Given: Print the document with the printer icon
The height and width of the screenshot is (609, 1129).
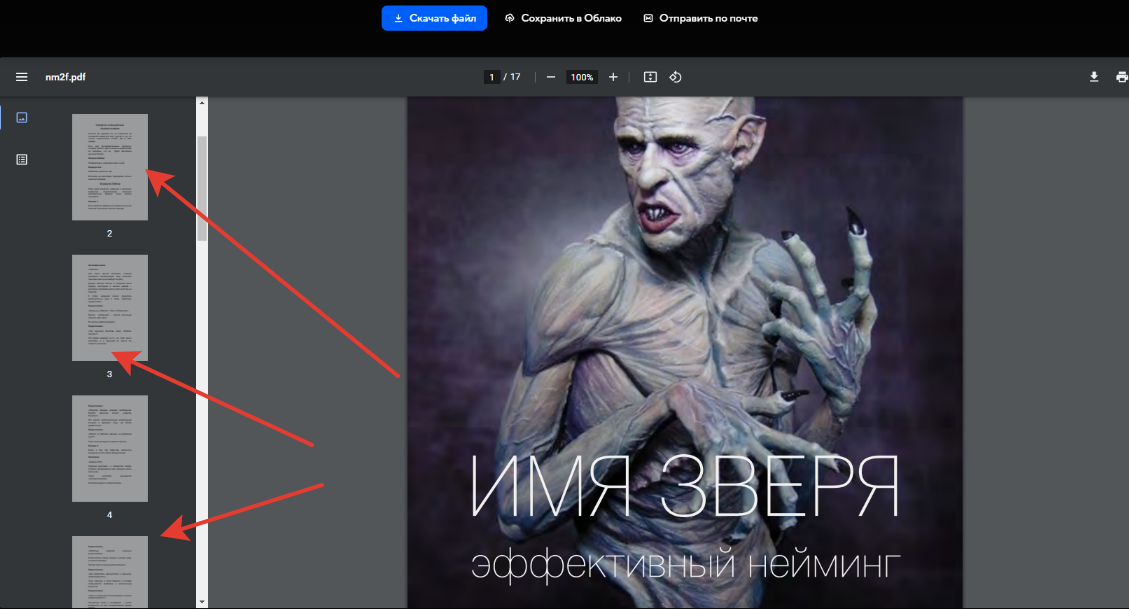Looking at the screenshot, I should pos(1121,77).
